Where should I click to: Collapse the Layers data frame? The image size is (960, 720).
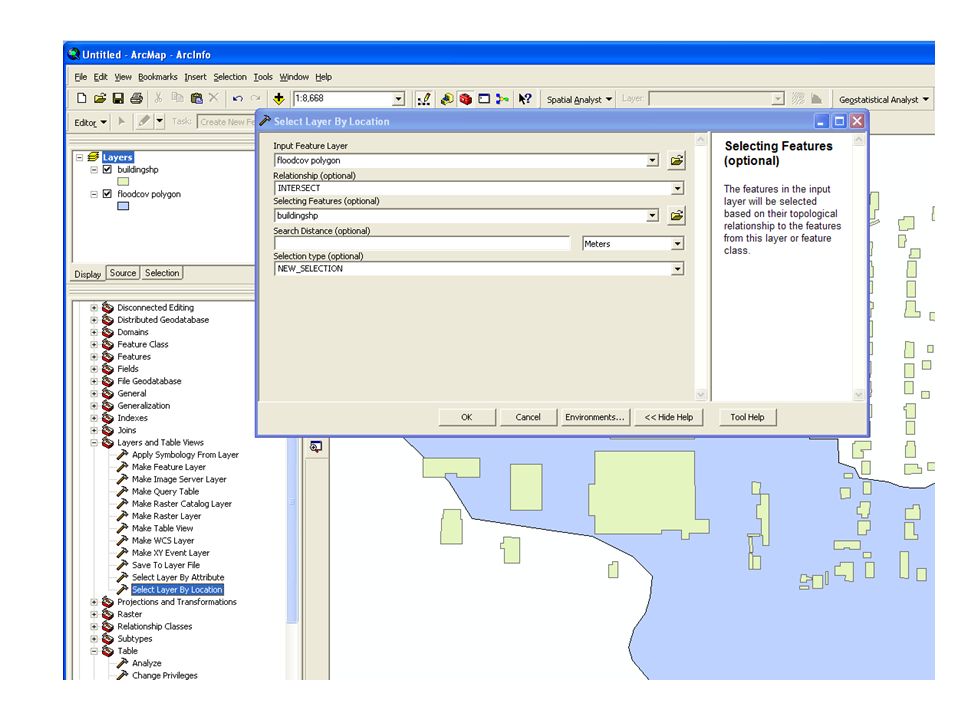pos(79,157)
